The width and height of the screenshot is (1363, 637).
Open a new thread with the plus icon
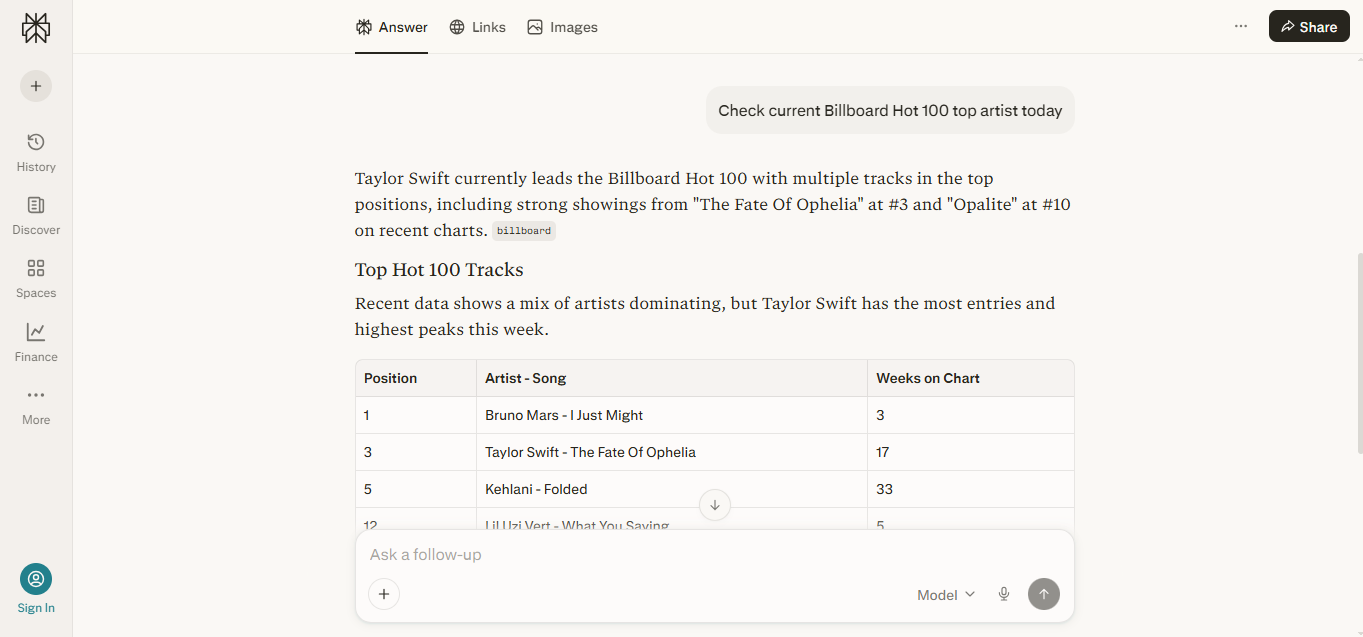[36, 86]
